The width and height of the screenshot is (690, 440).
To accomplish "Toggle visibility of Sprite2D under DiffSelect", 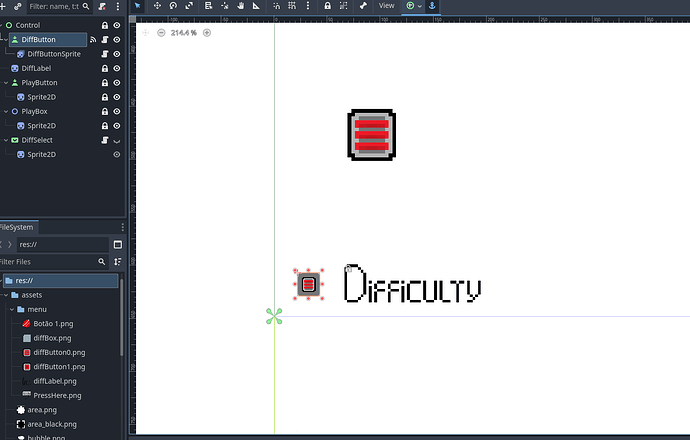I will click(x=117, y=154).
